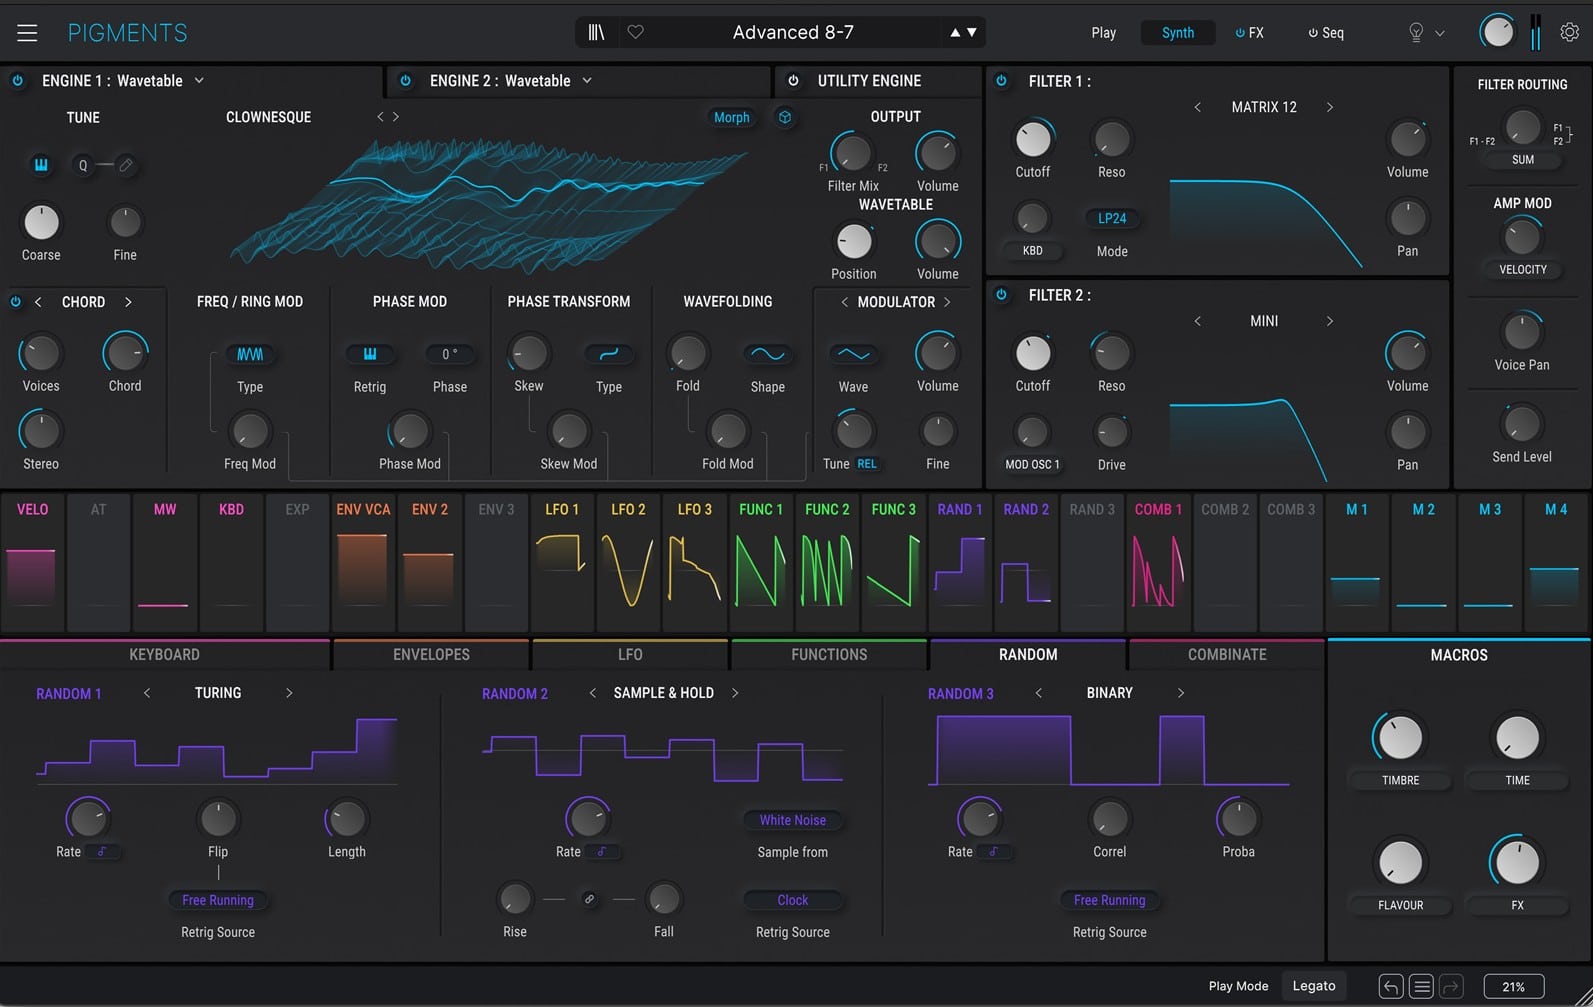Open the Sample from White Noise dropdown
Screen dimensions: 1593x1007
pyautogui.click(x=792, y=820)
